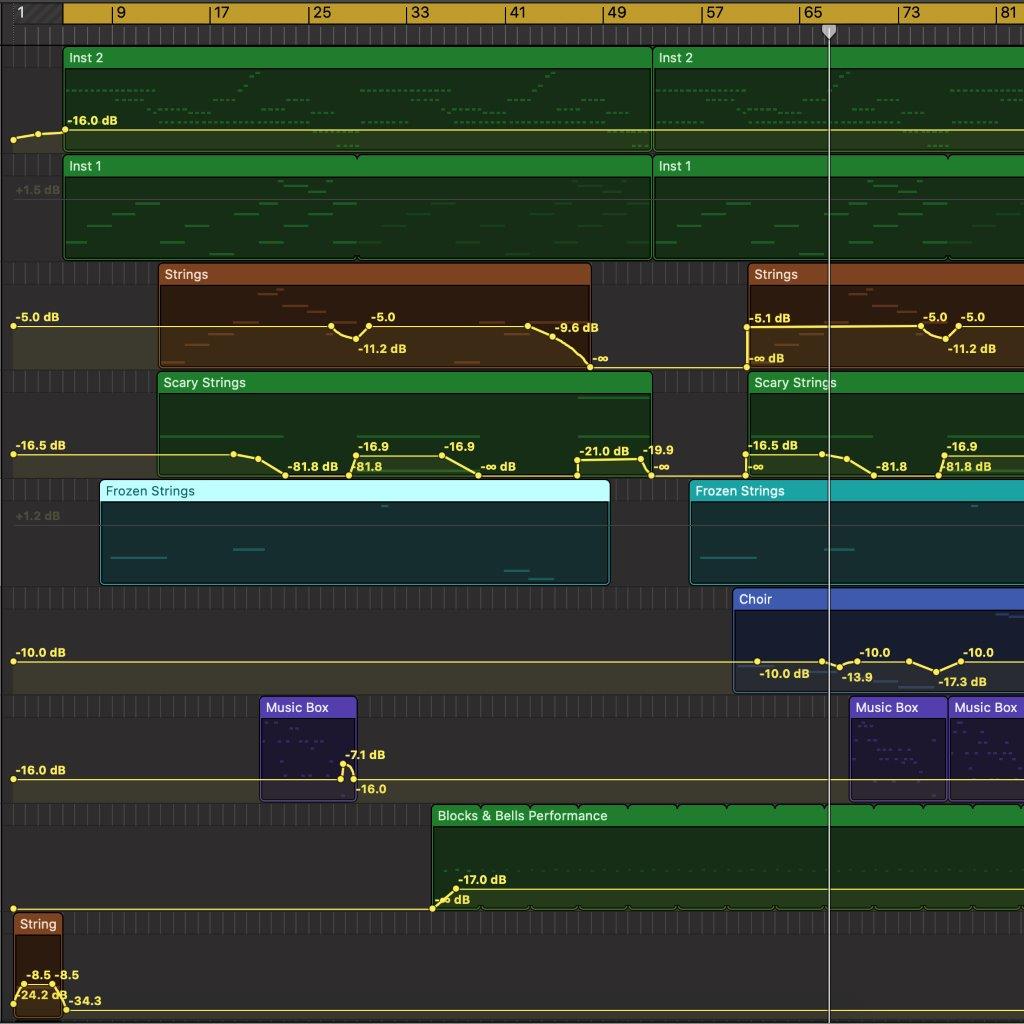
Task: Click bar 73 on the timeline ruler
Action: tap(909, 13)
